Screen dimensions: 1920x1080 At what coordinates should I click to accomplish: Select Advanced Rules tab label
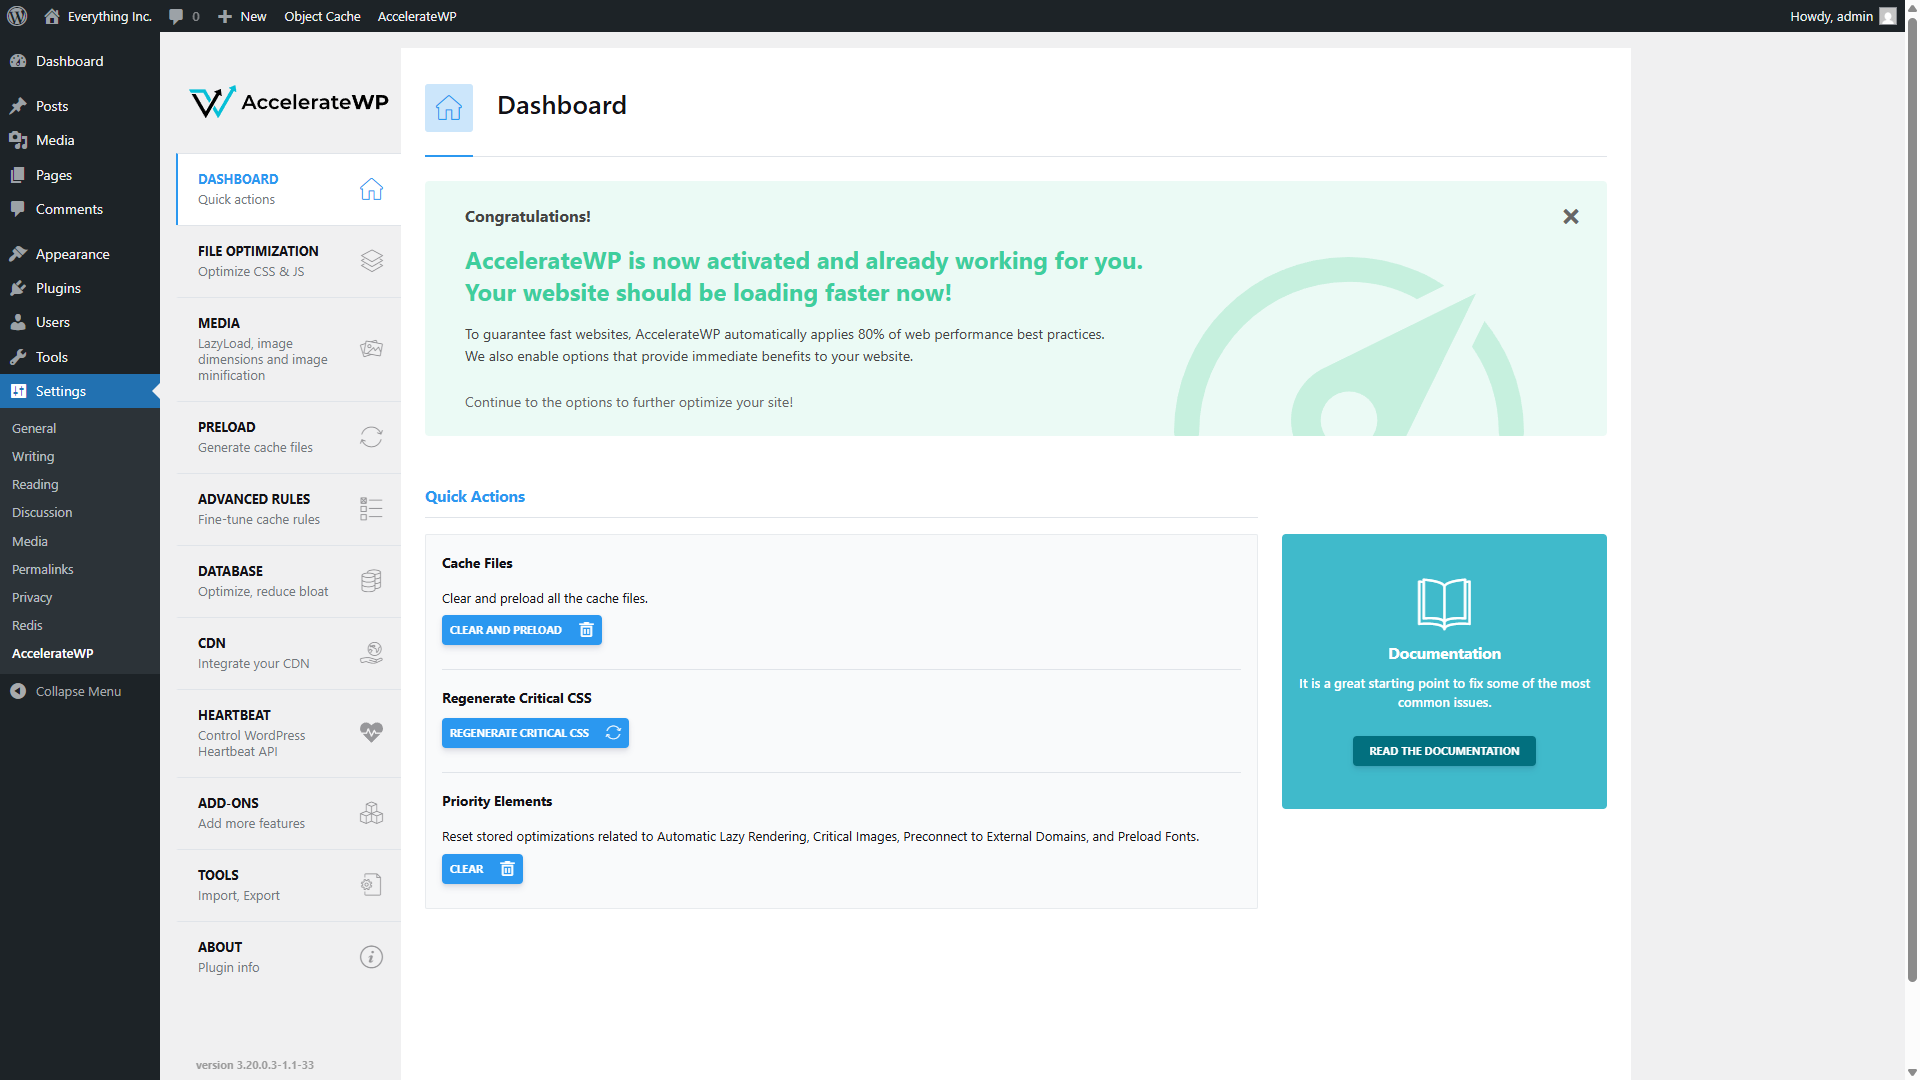[x=254, y=499]
